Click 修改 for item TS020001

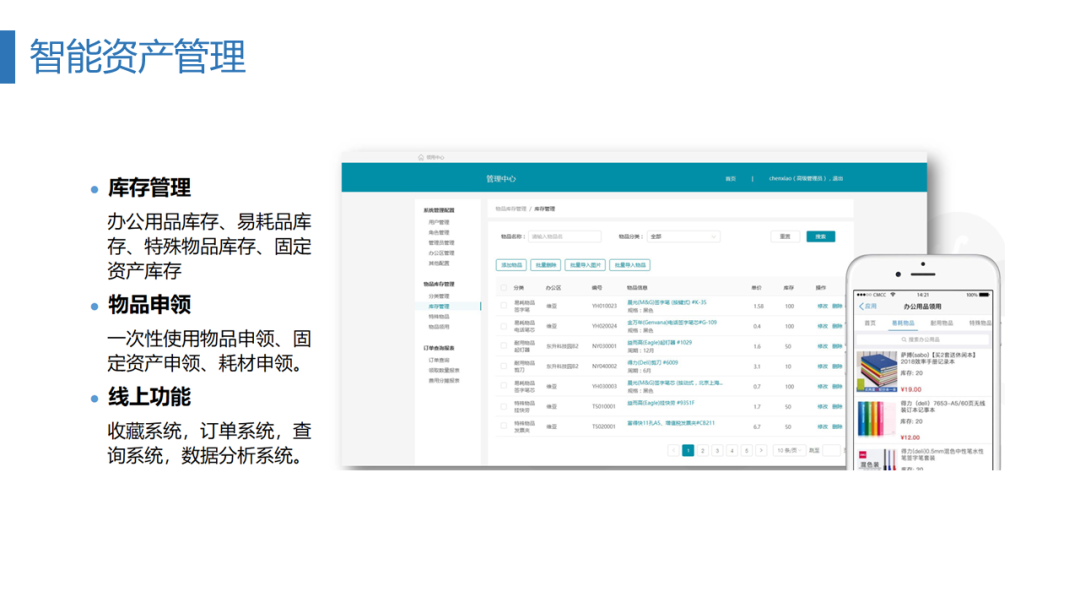(x=822, y=426)
